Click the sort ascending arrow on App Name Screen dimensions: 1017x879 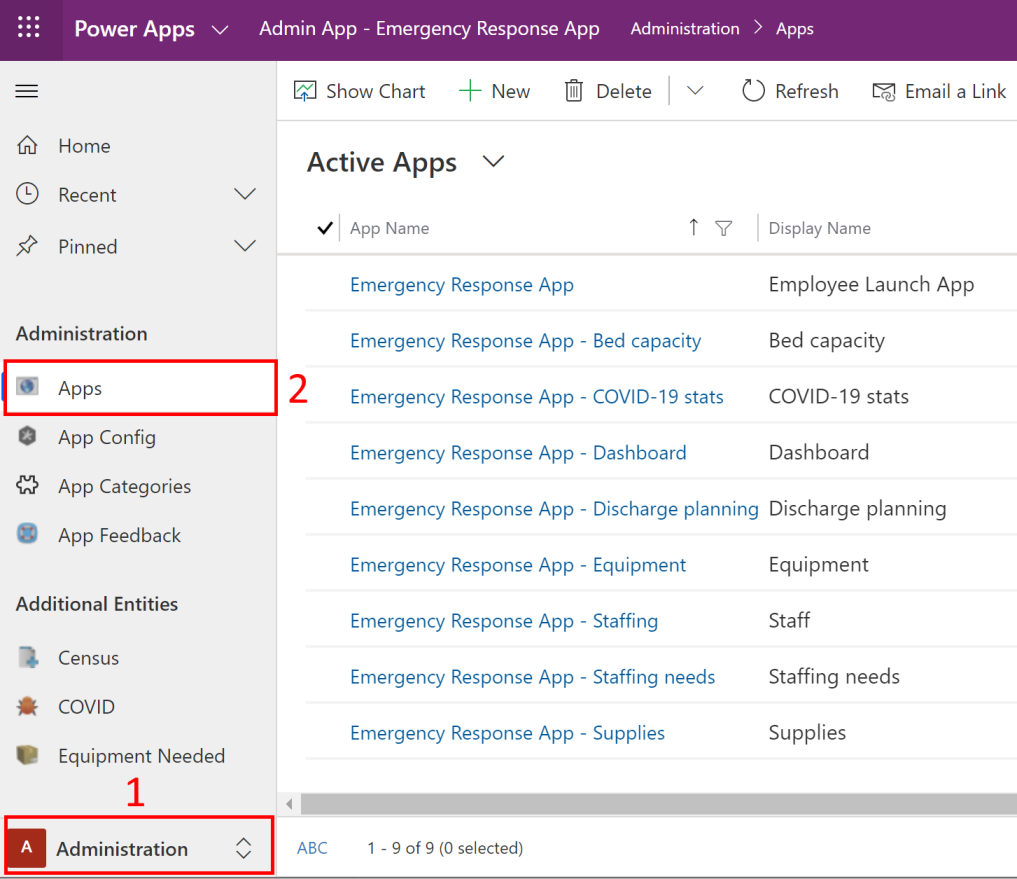click(693, 227)
